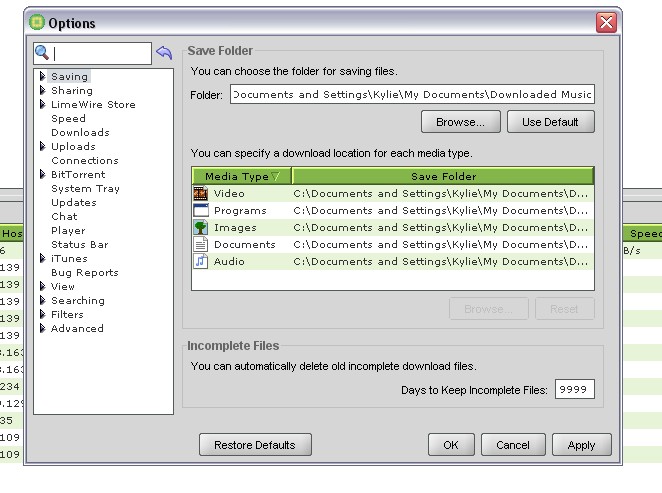Open the Advanced options
The image size is (662, 493).
(77, 328)
